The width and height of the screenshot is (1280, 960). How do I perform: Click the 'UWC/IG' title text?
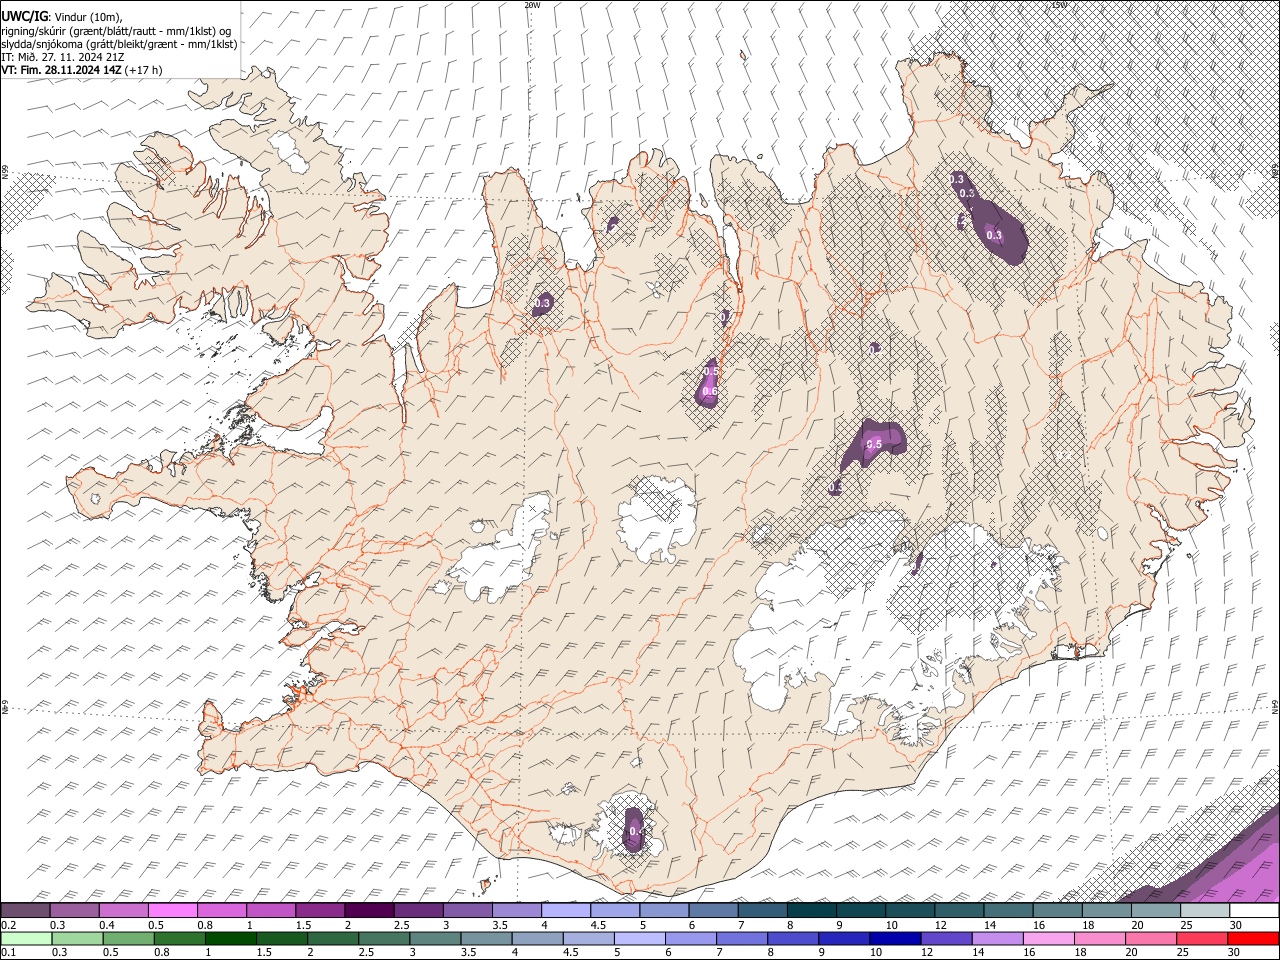24,16
